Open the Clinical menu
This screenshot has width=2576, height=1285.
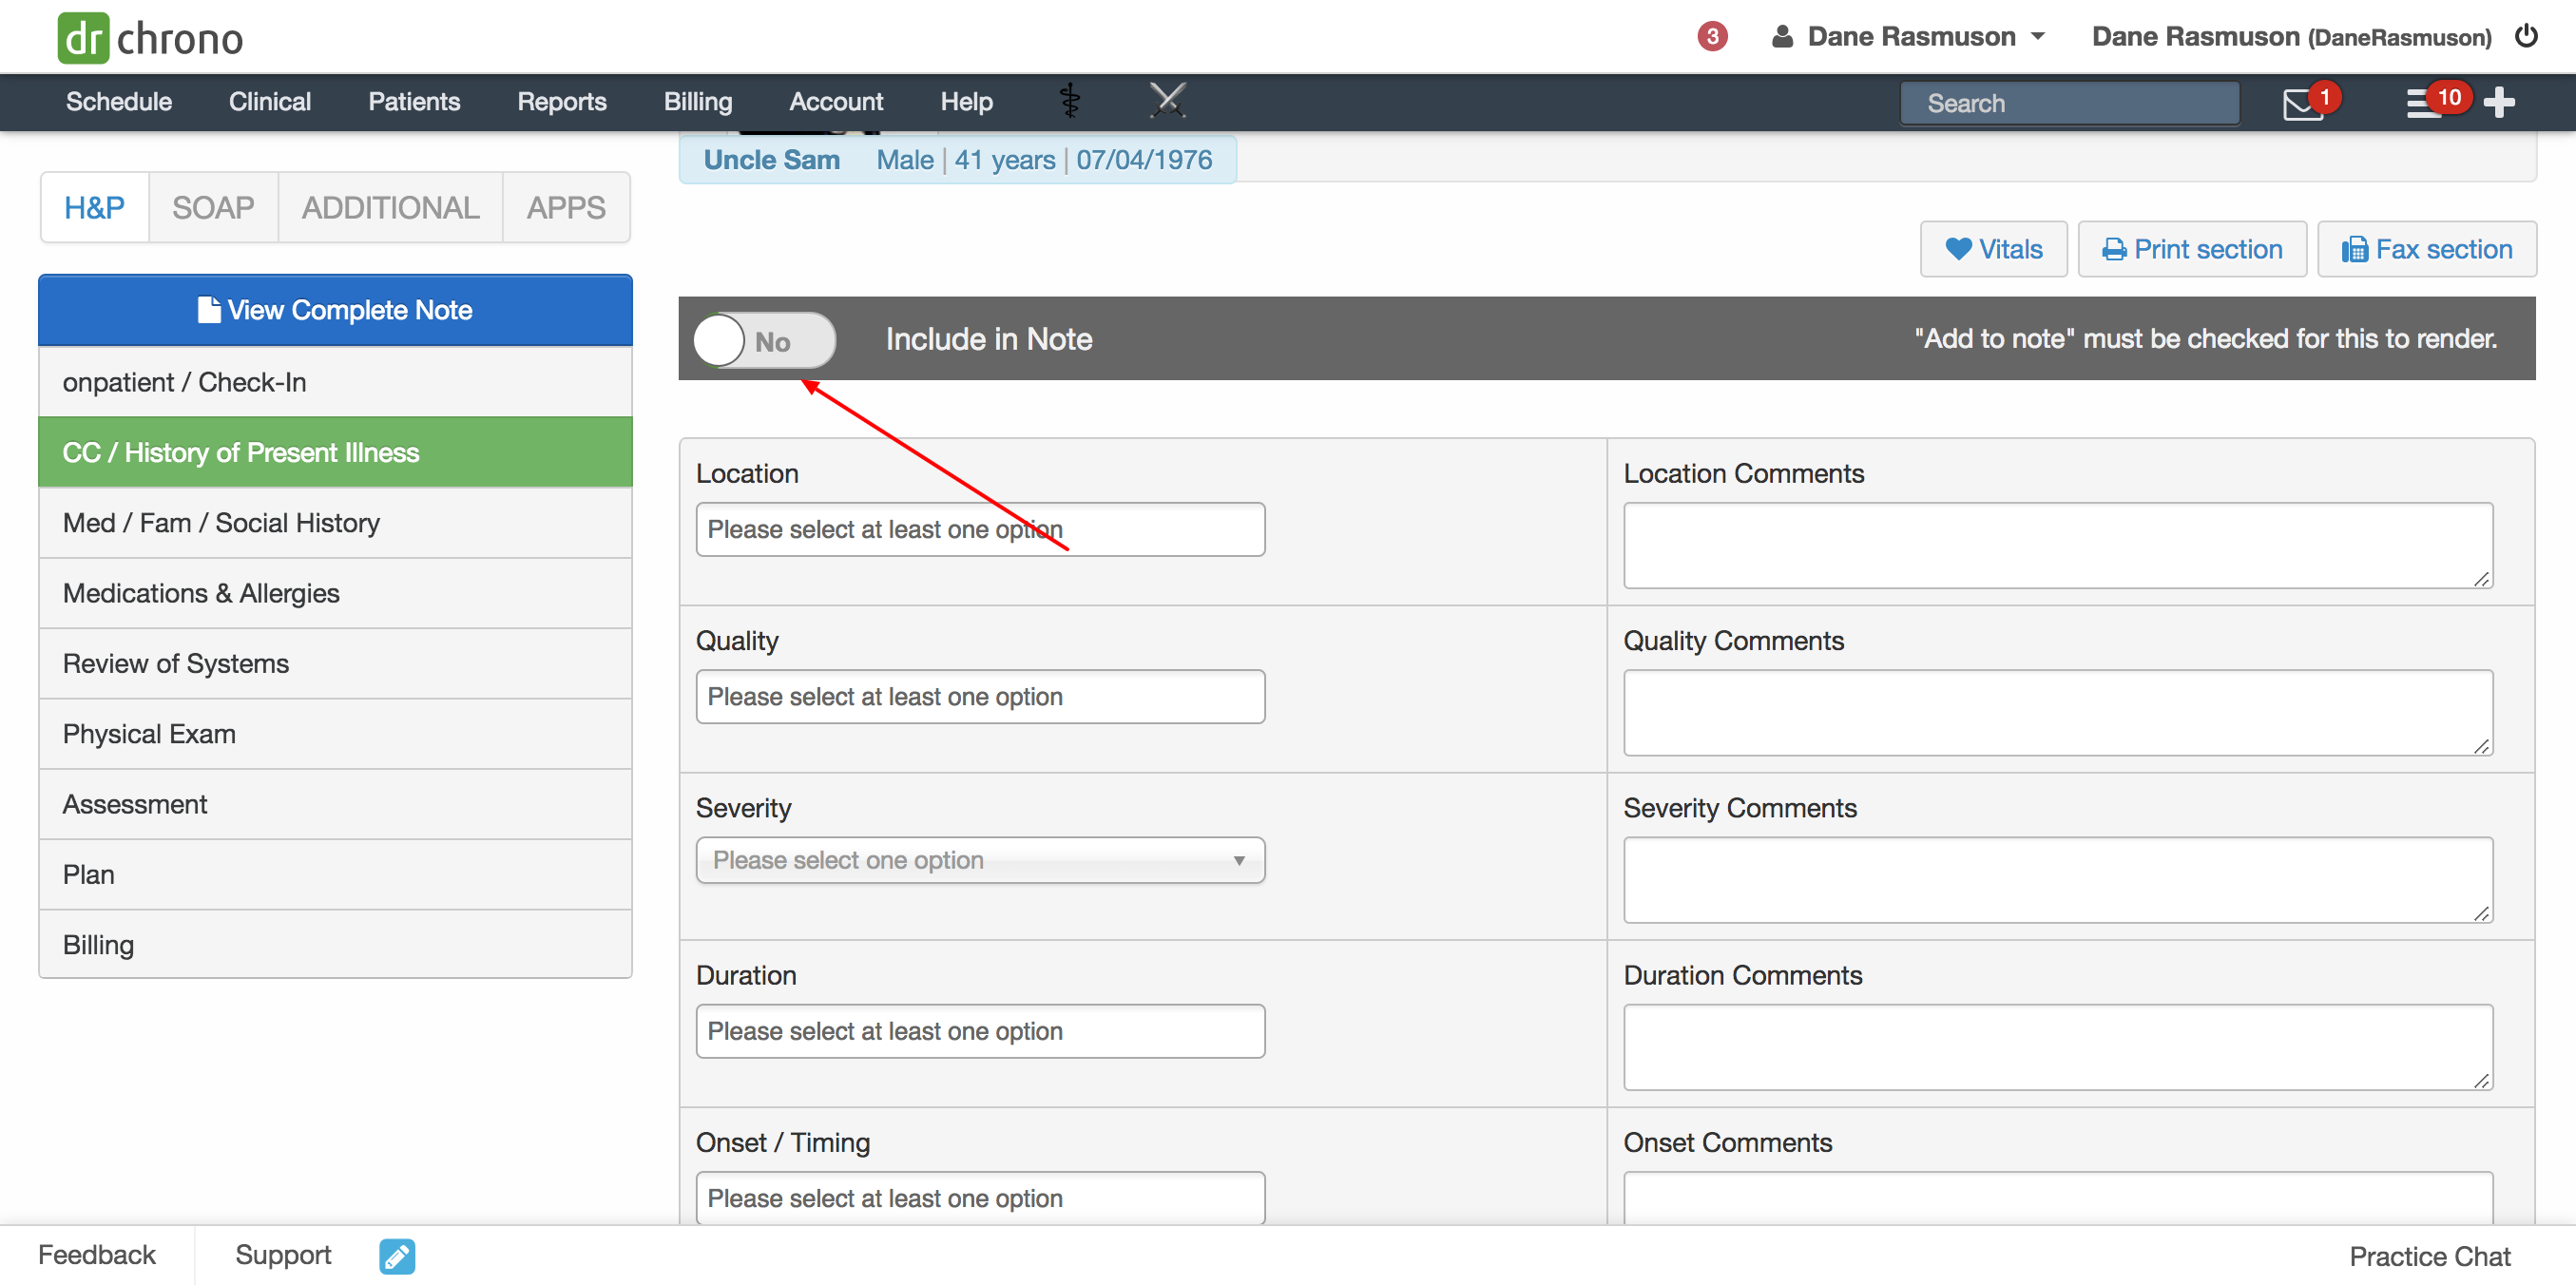coord(270,102)
